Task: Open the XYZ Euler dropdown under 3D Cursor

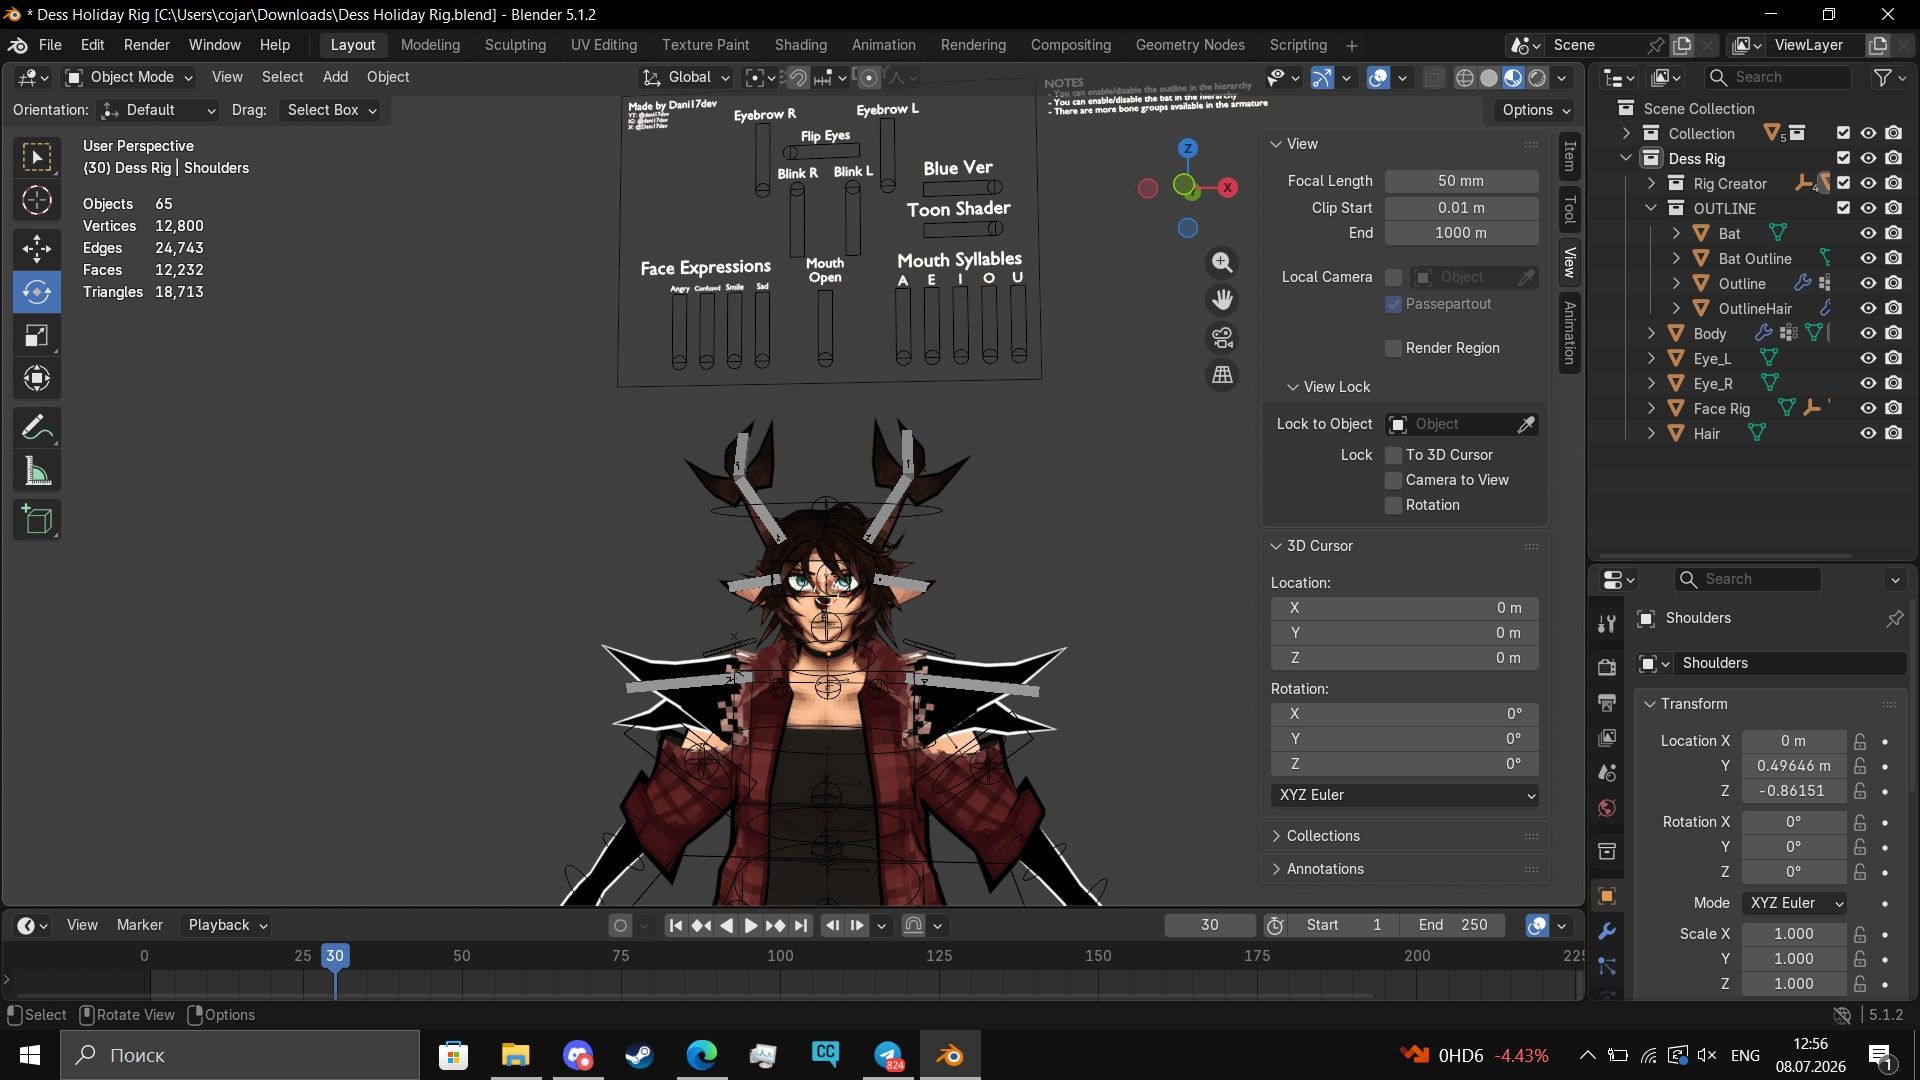Action: click(x=1405, y=795)
